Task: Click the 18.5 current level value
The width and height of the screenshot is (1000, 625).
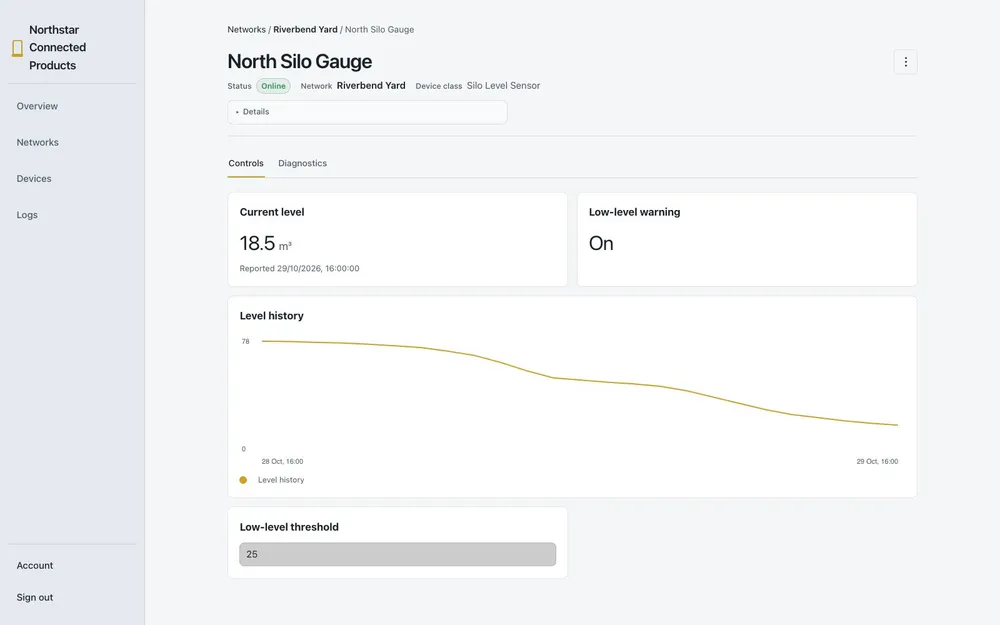Action: coord(257,243)
